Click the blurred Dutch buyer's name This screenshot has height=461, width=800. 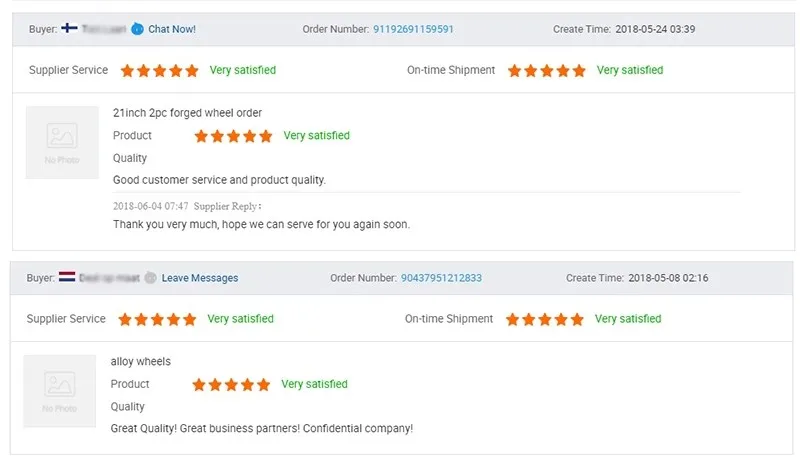pyautogui.click(x=109, y=277)
